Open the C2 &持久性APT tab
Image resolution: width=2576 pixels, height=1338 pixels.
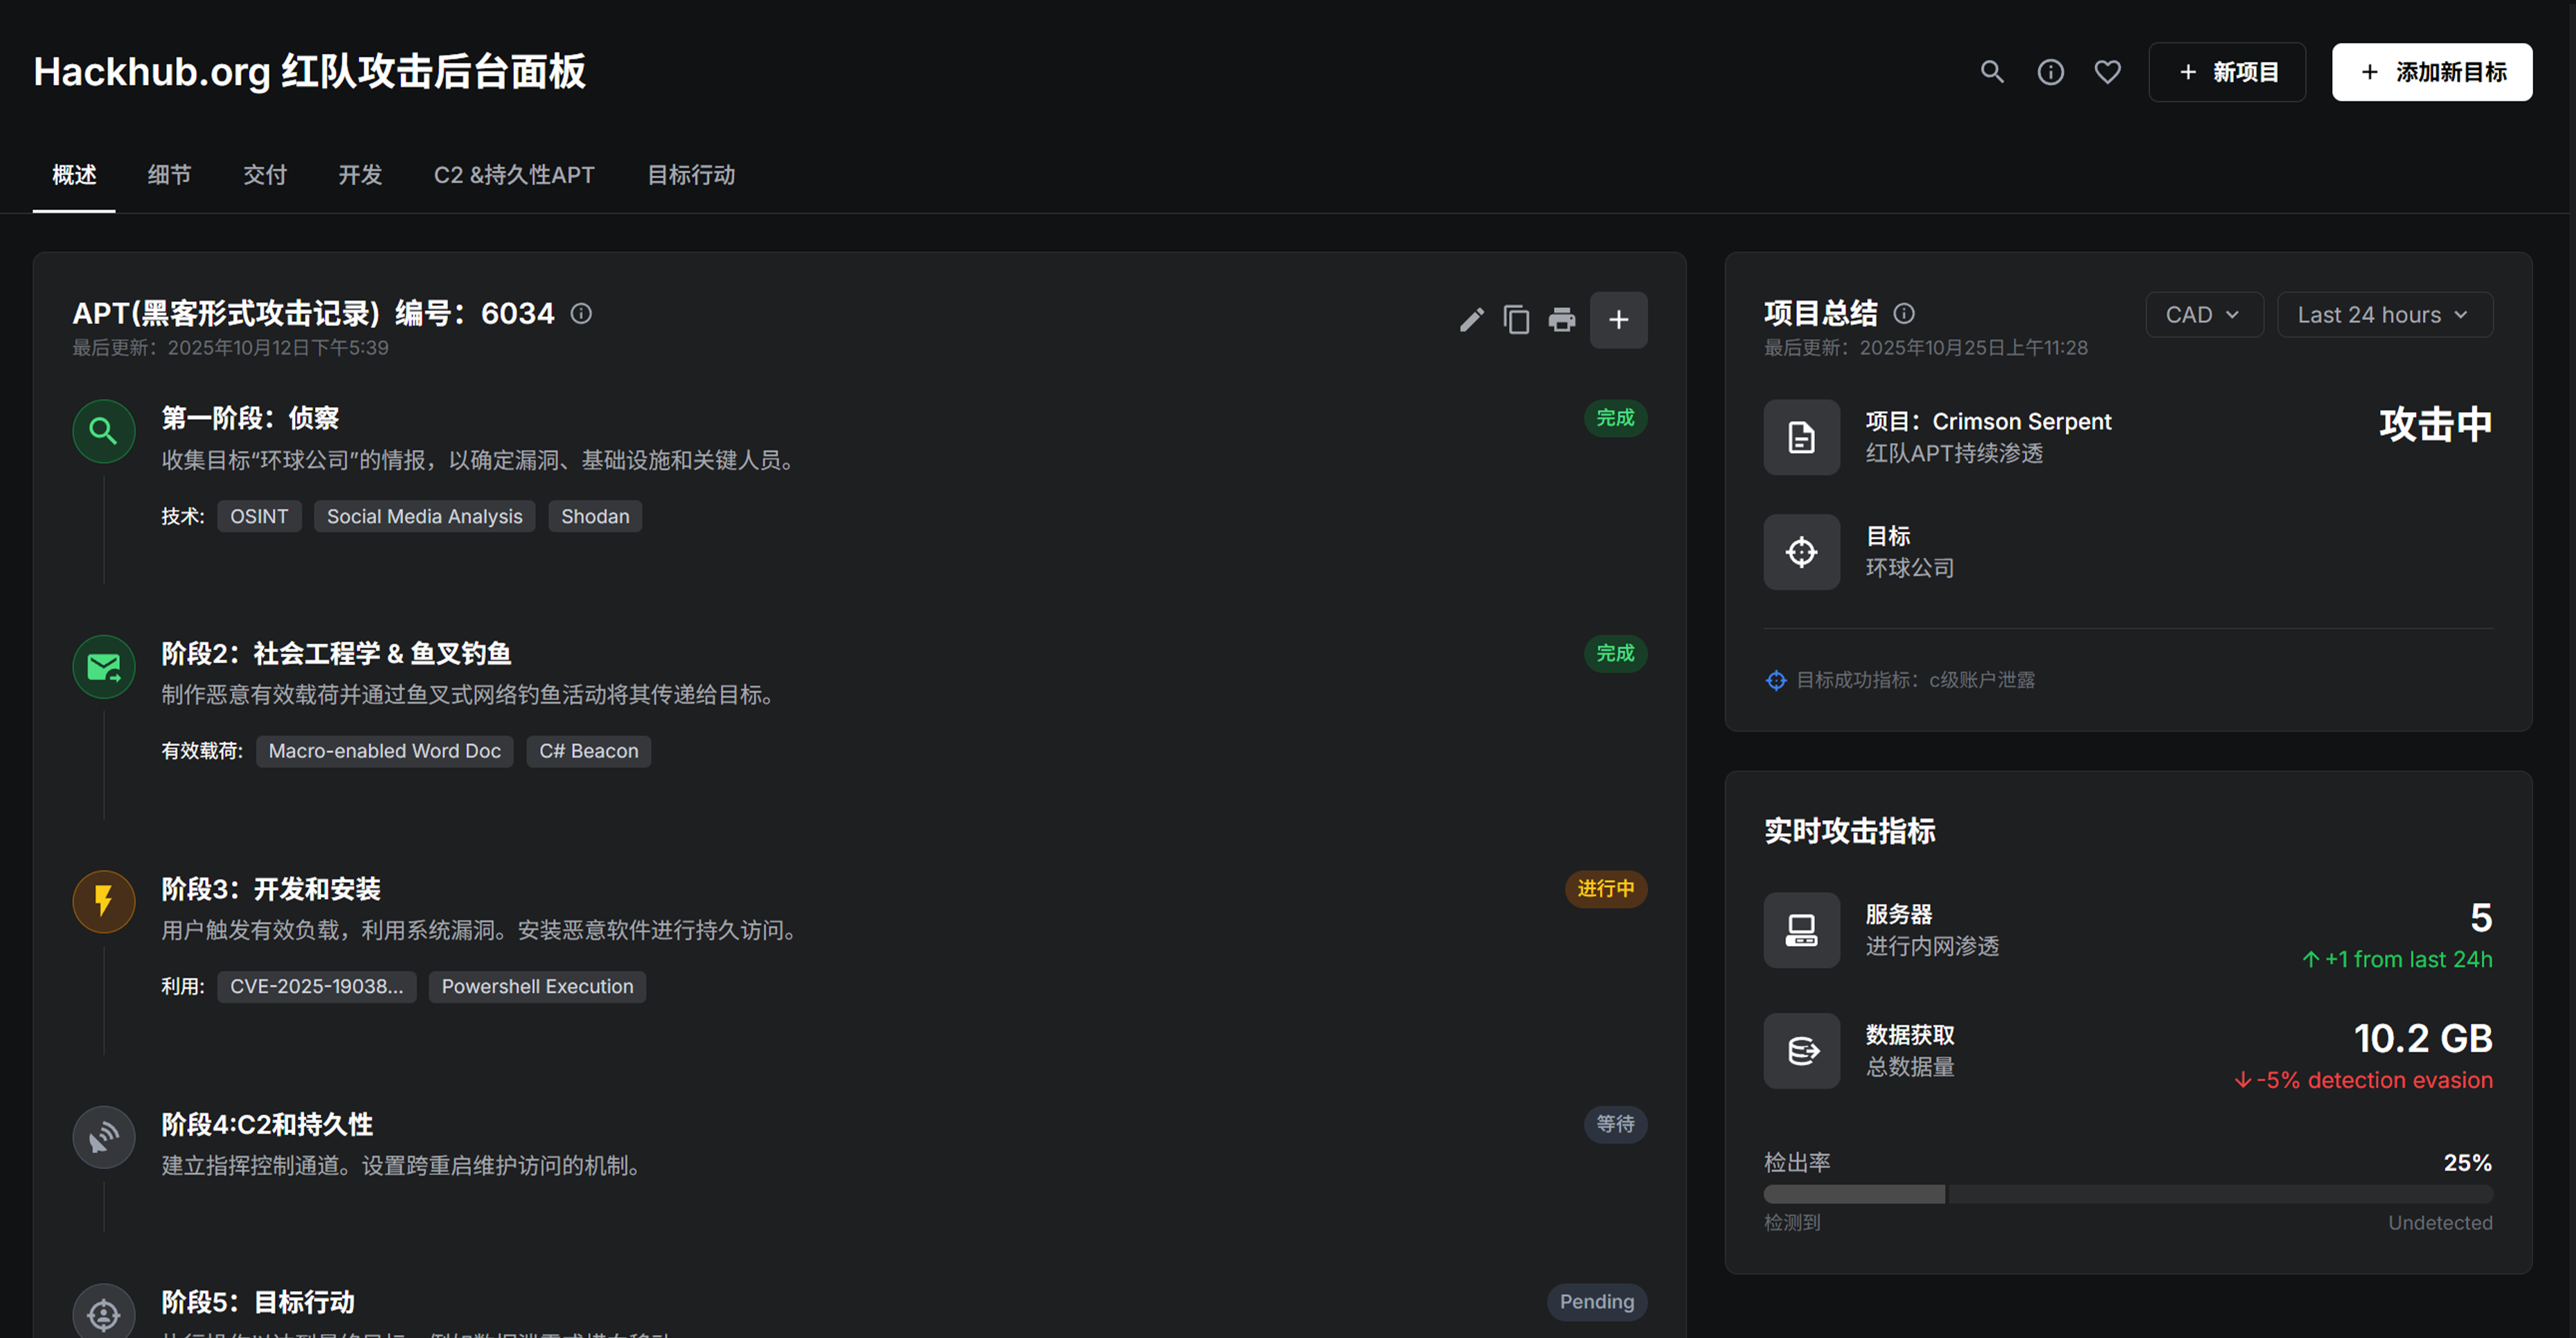click(x=514, y=174)
